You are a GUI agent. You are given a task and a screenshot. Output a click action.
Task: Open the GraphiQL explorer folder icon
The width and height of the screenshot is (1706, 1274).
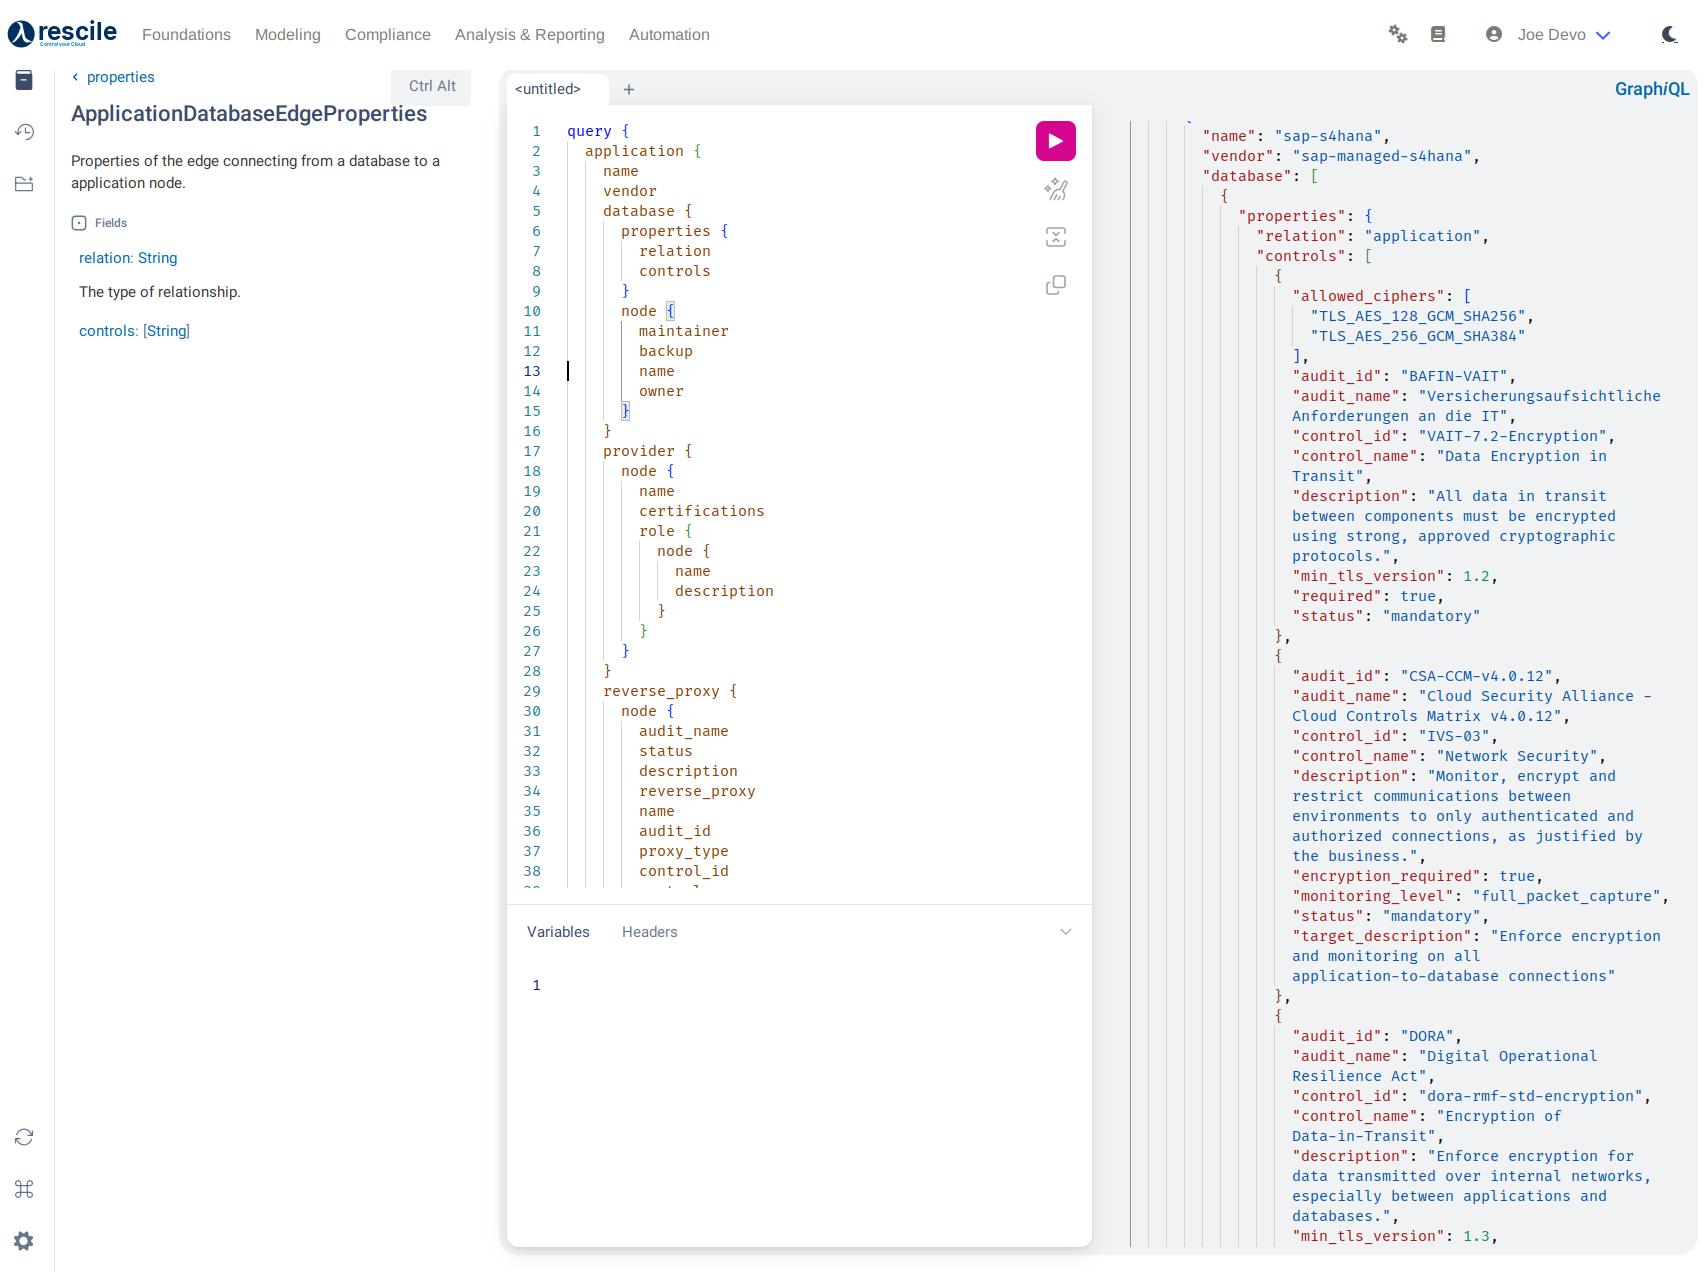24,184
